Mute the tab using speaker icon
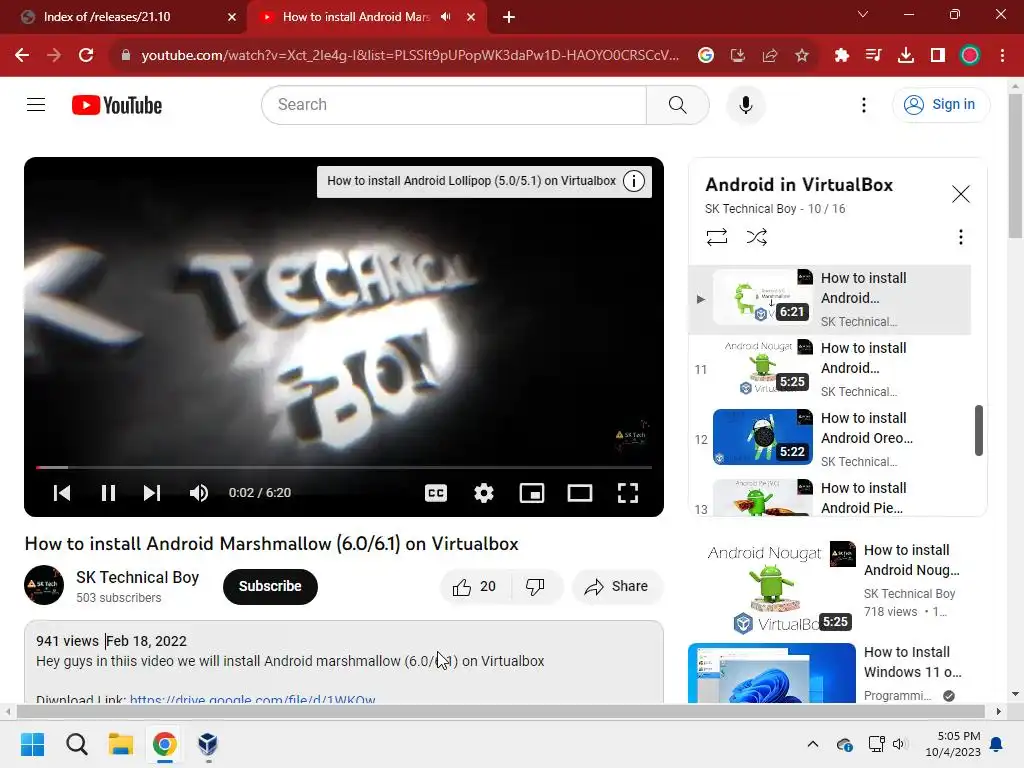Image resolution: width=1024 pixels, height=768 pixels. [x=446, y=17]
